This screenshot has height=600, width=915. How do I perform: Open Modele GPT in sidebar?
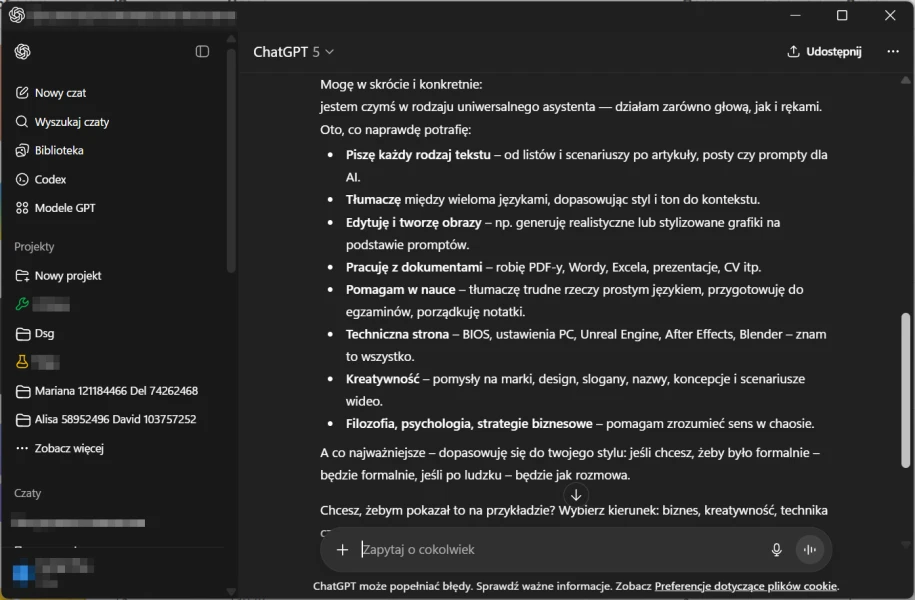64,208
